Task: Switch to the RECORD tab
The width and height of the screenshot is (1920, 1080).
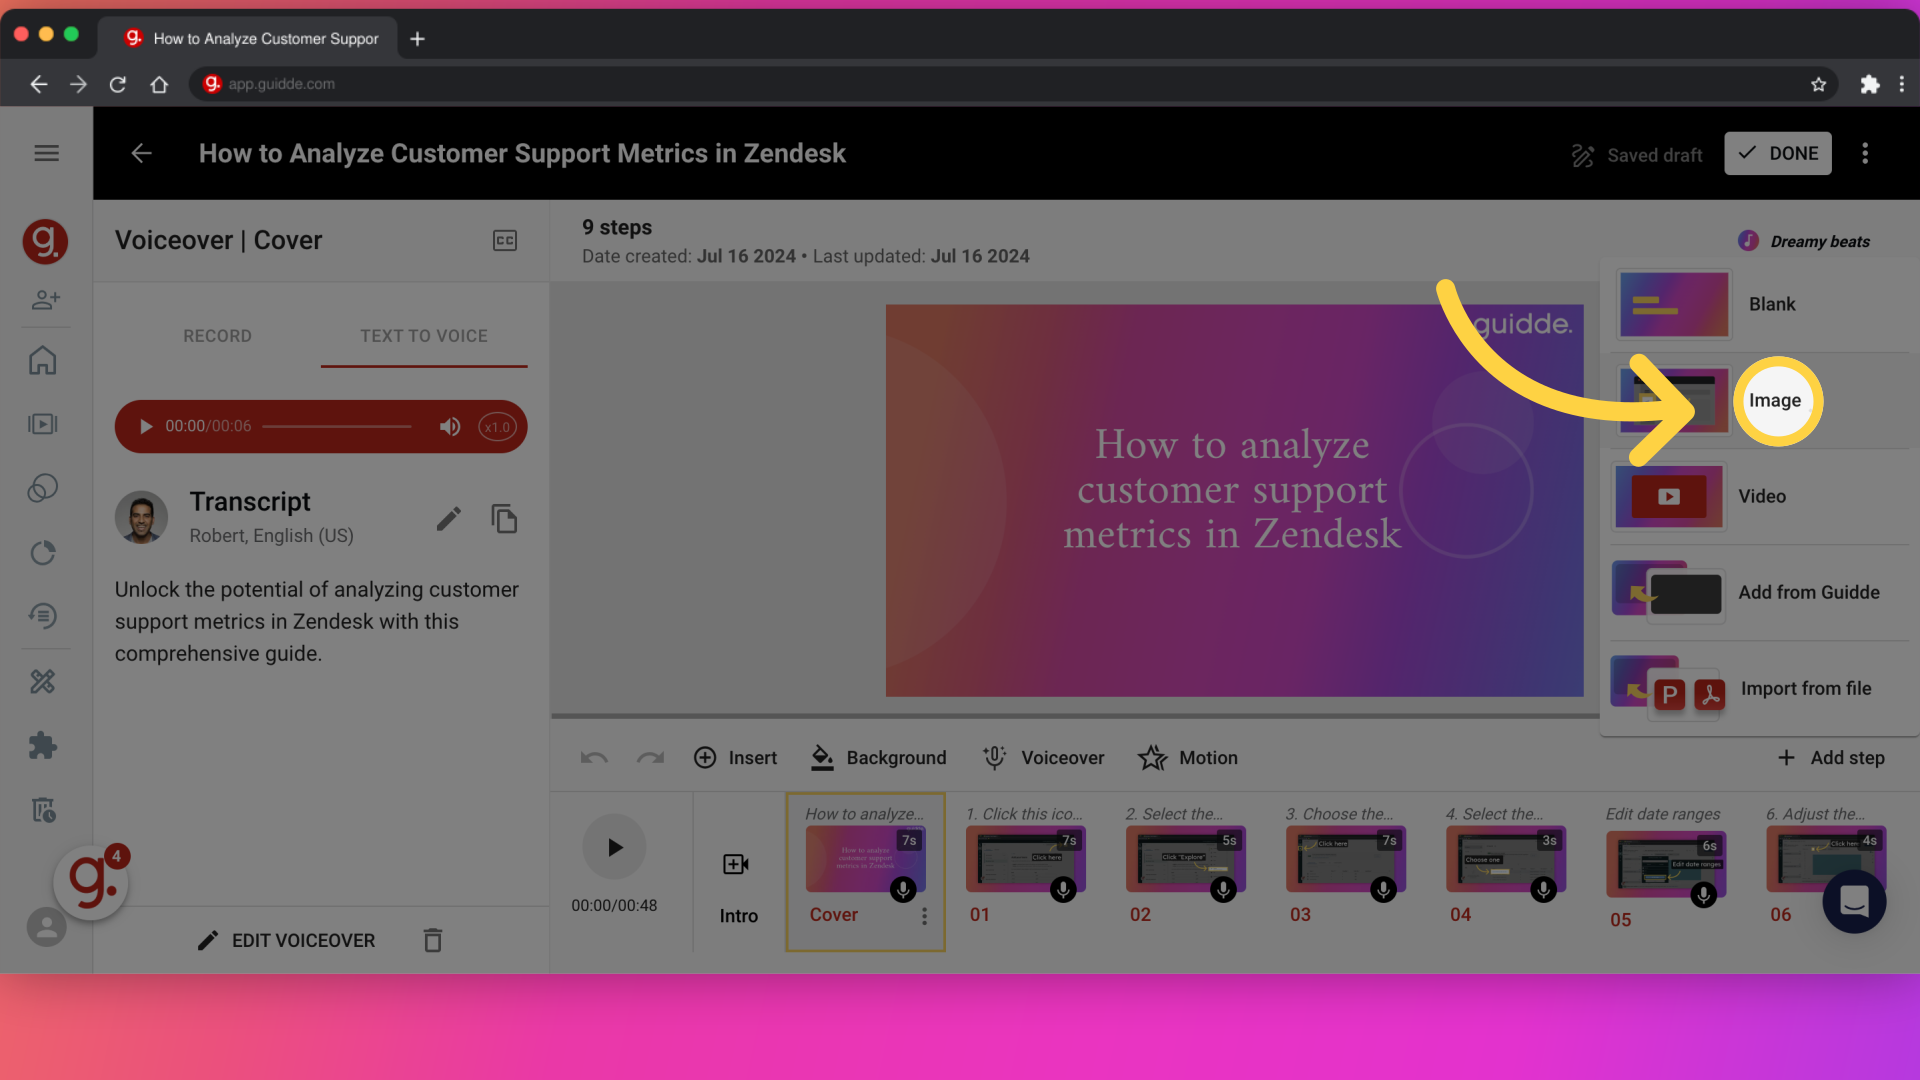Action: (x=217, y=336)
